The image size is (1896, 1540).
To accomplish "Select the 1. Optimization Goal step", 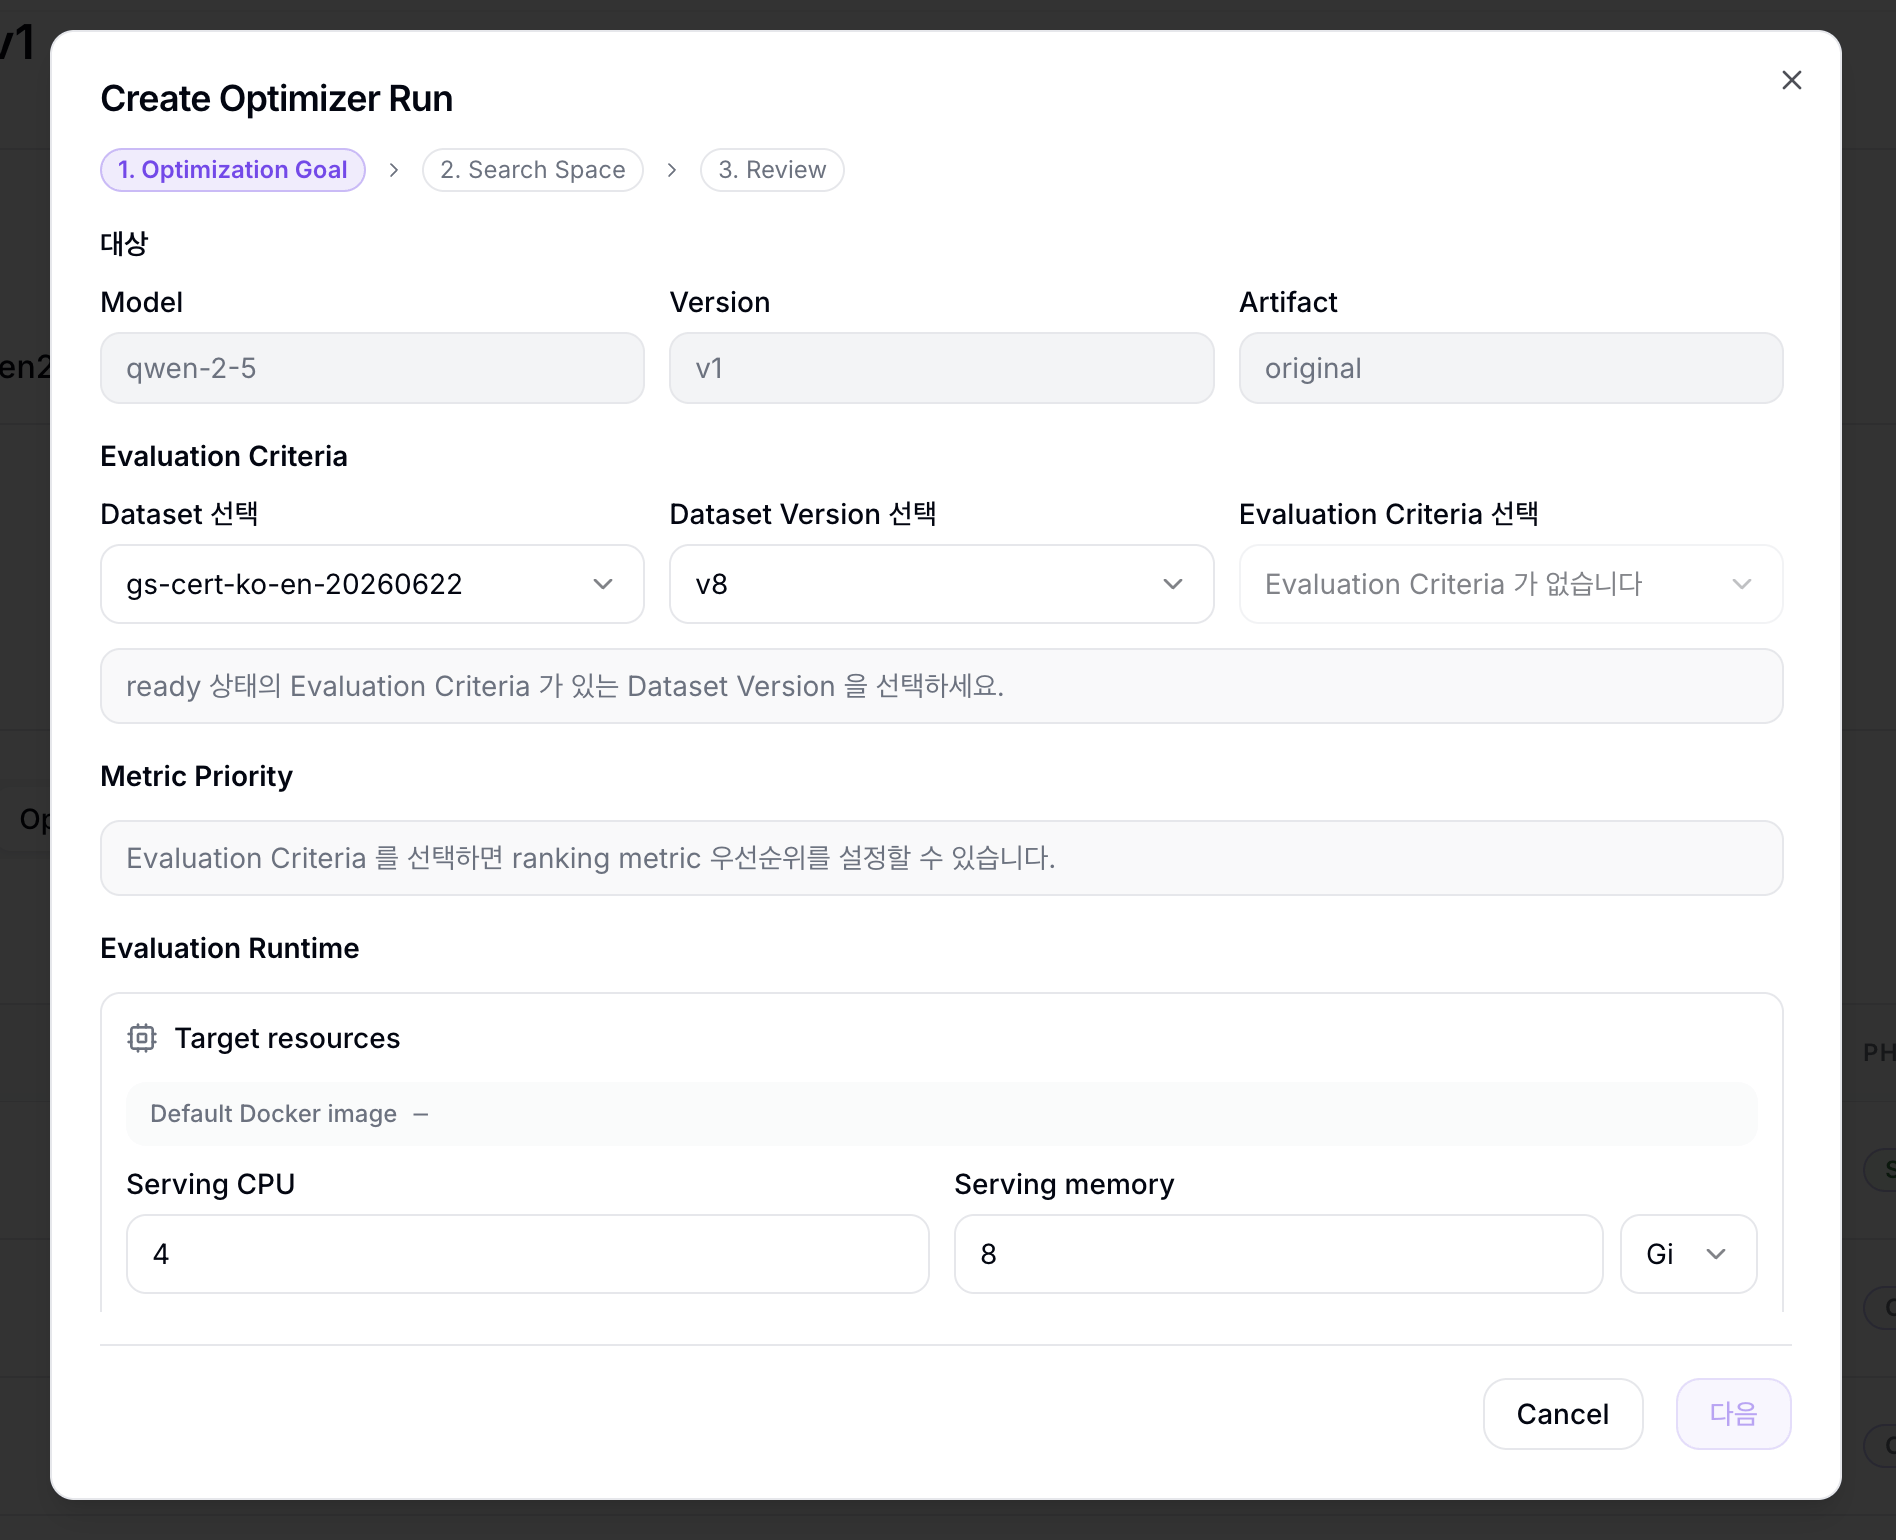I will (x=233, y=170).
